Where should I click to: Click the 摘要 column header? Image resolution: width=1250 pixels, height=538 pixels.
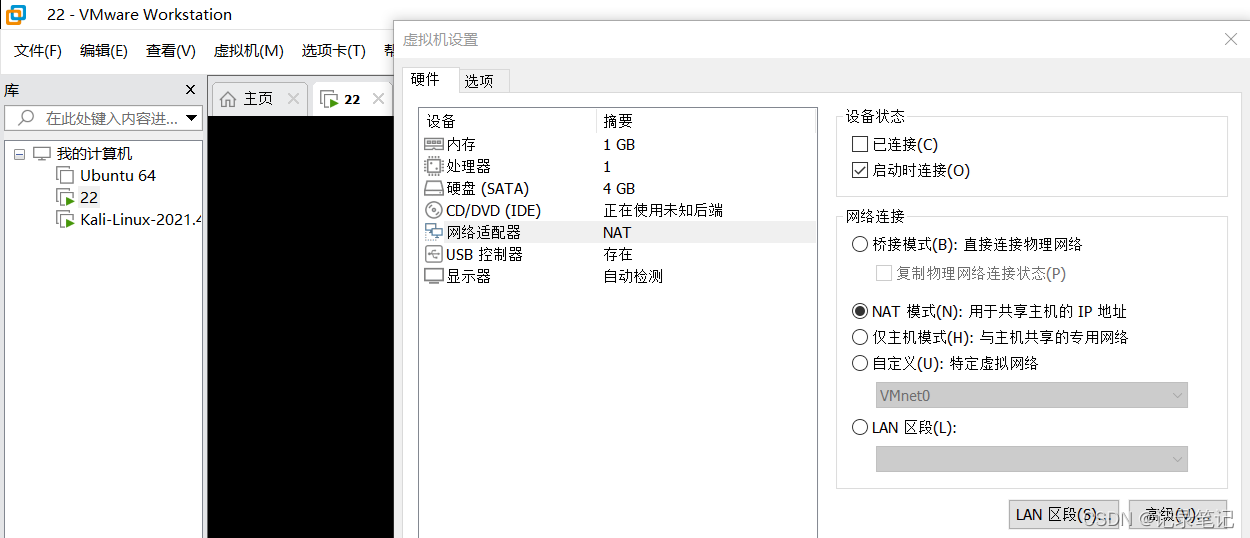[706, 121]
